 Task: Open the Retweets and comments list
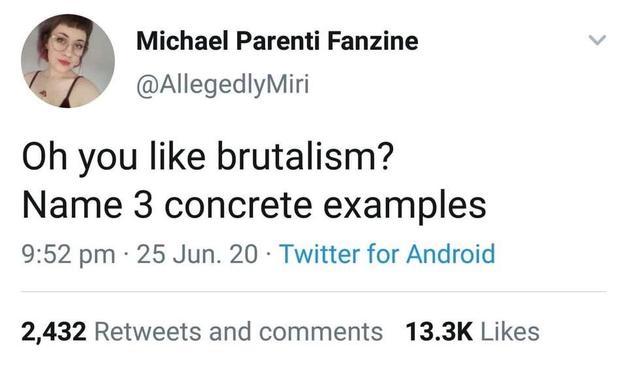coord(238,332)
